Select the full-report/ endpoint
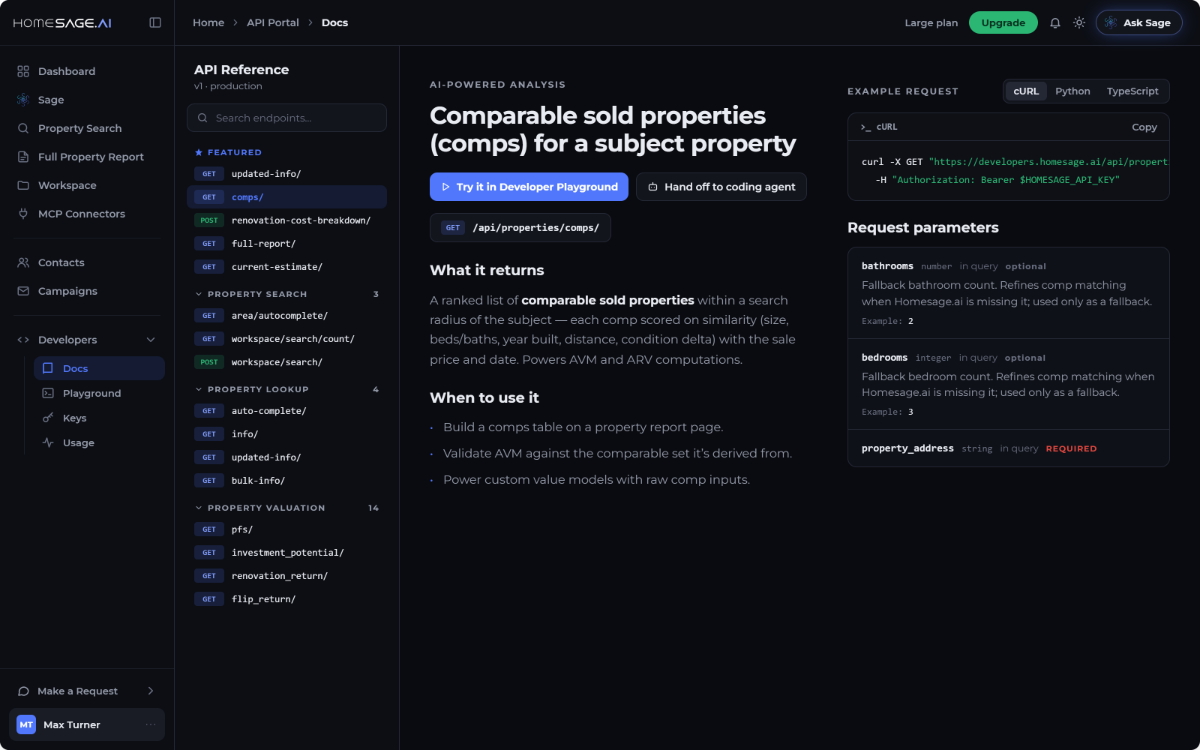1200x750 pixels. (x=287, y=244)
